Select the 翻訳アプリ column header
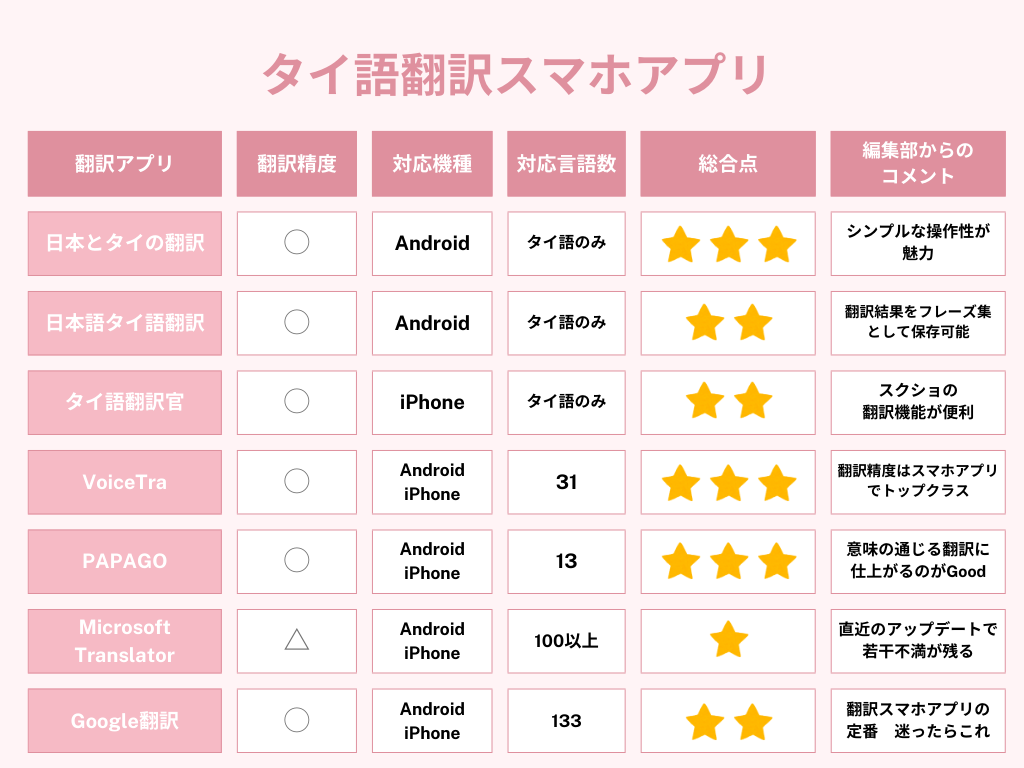Image resolution: width=1024 pixels, height=768 pixels. point(125,164)
